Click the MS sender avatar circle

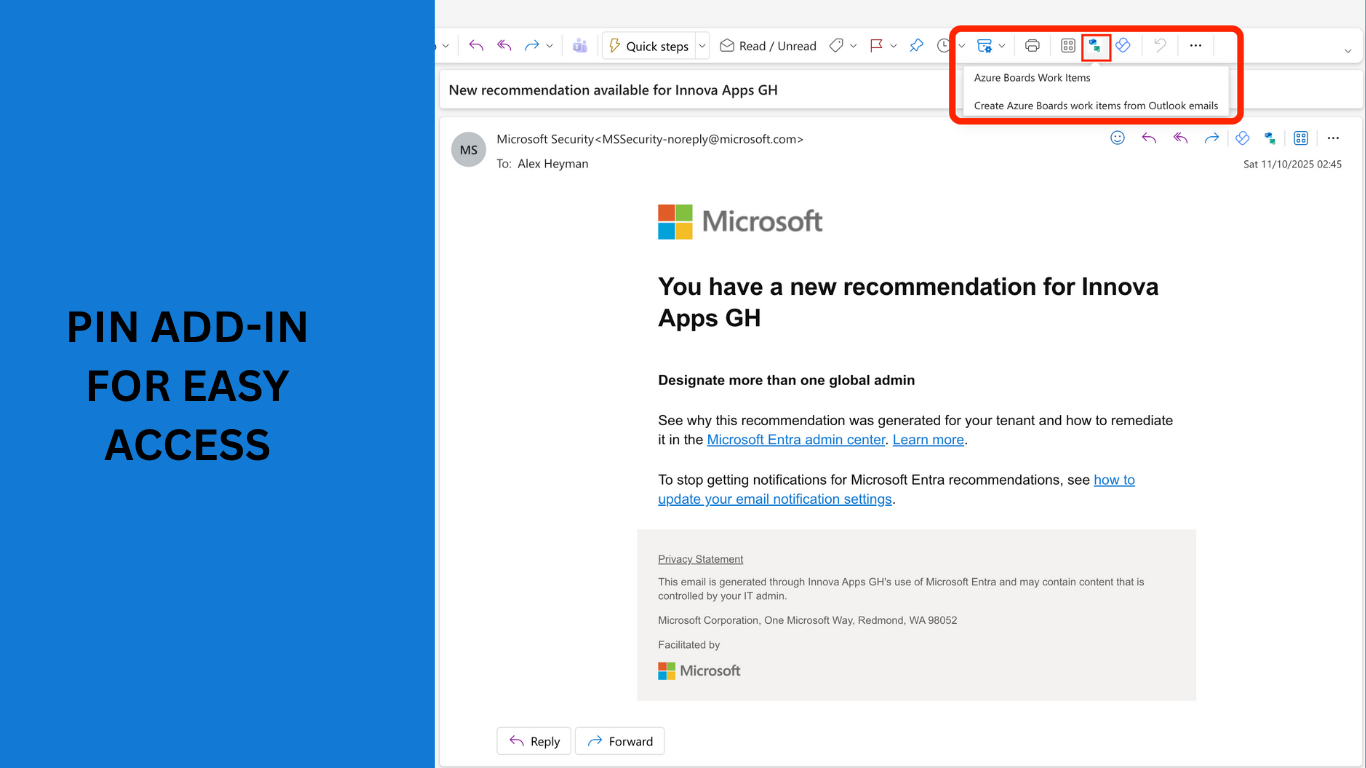[x=469, y=150]
